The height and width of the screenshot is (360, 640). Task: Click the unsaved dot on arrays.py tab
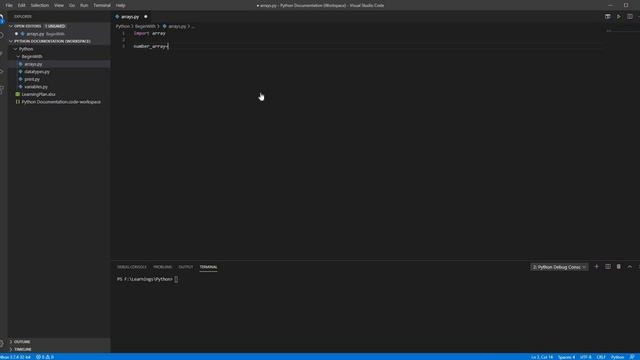[x=146, y=17]
